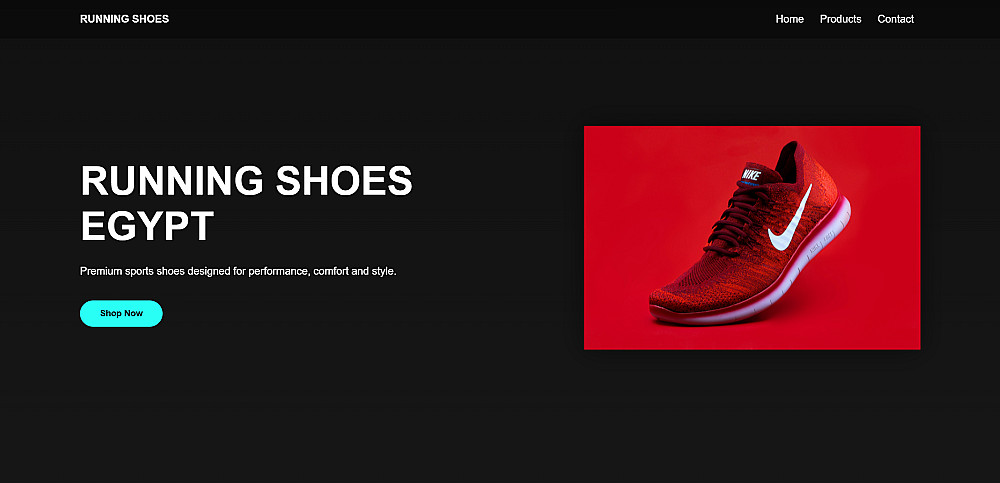Click the cyan Shop Now button
1000x483 pixels.
pyautogui.click(x=121, y=313)
